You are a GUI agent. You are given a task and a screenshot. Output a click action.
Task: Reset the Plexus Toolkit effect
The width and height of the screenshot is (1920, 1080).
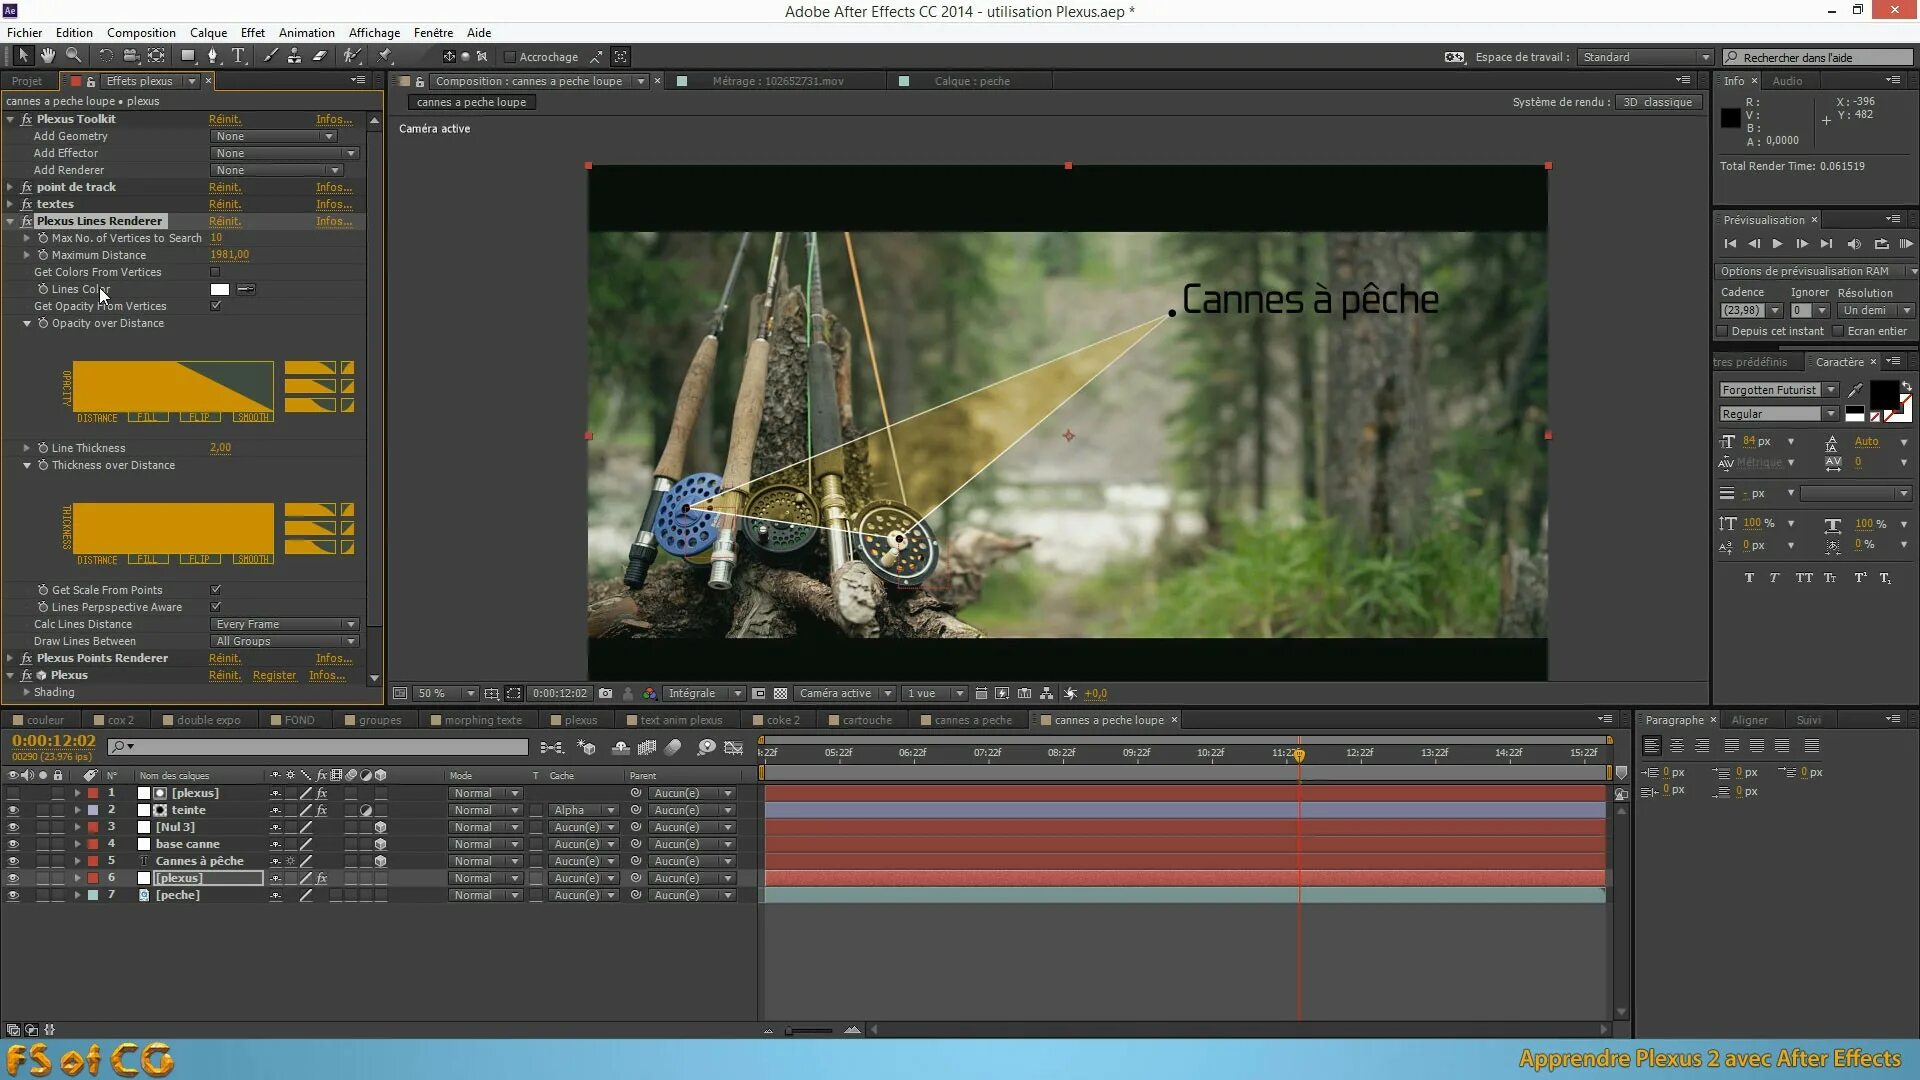225,119
